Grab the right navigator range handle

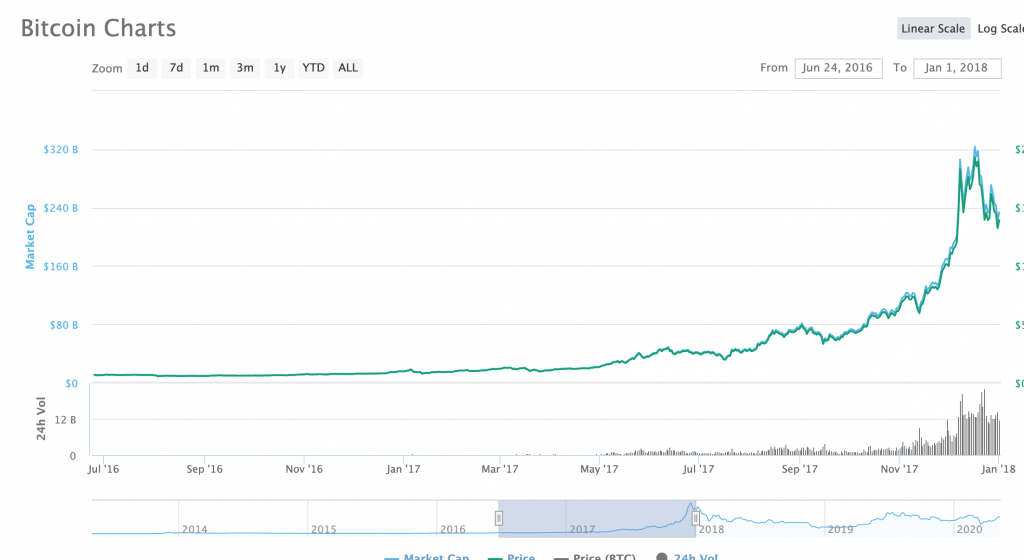pyautogui.click(x=696, y=518)
